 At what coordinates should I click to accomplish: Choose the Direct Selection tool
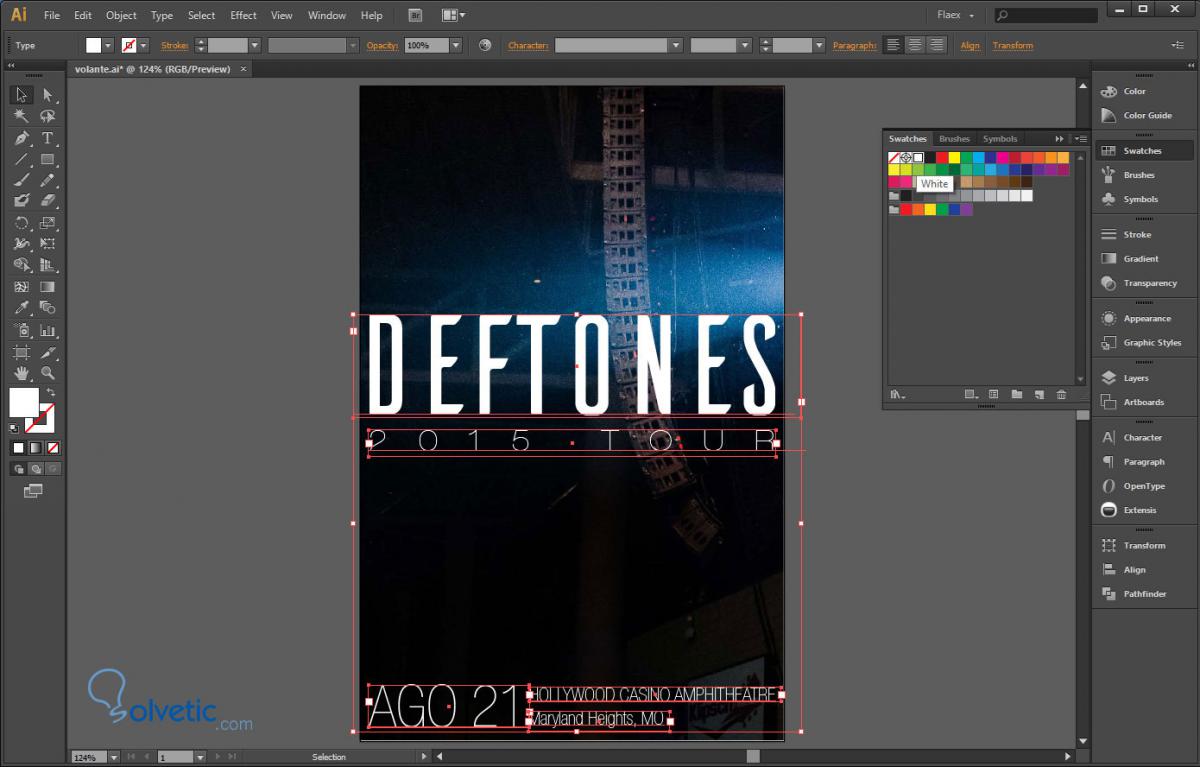pos(47,95)
